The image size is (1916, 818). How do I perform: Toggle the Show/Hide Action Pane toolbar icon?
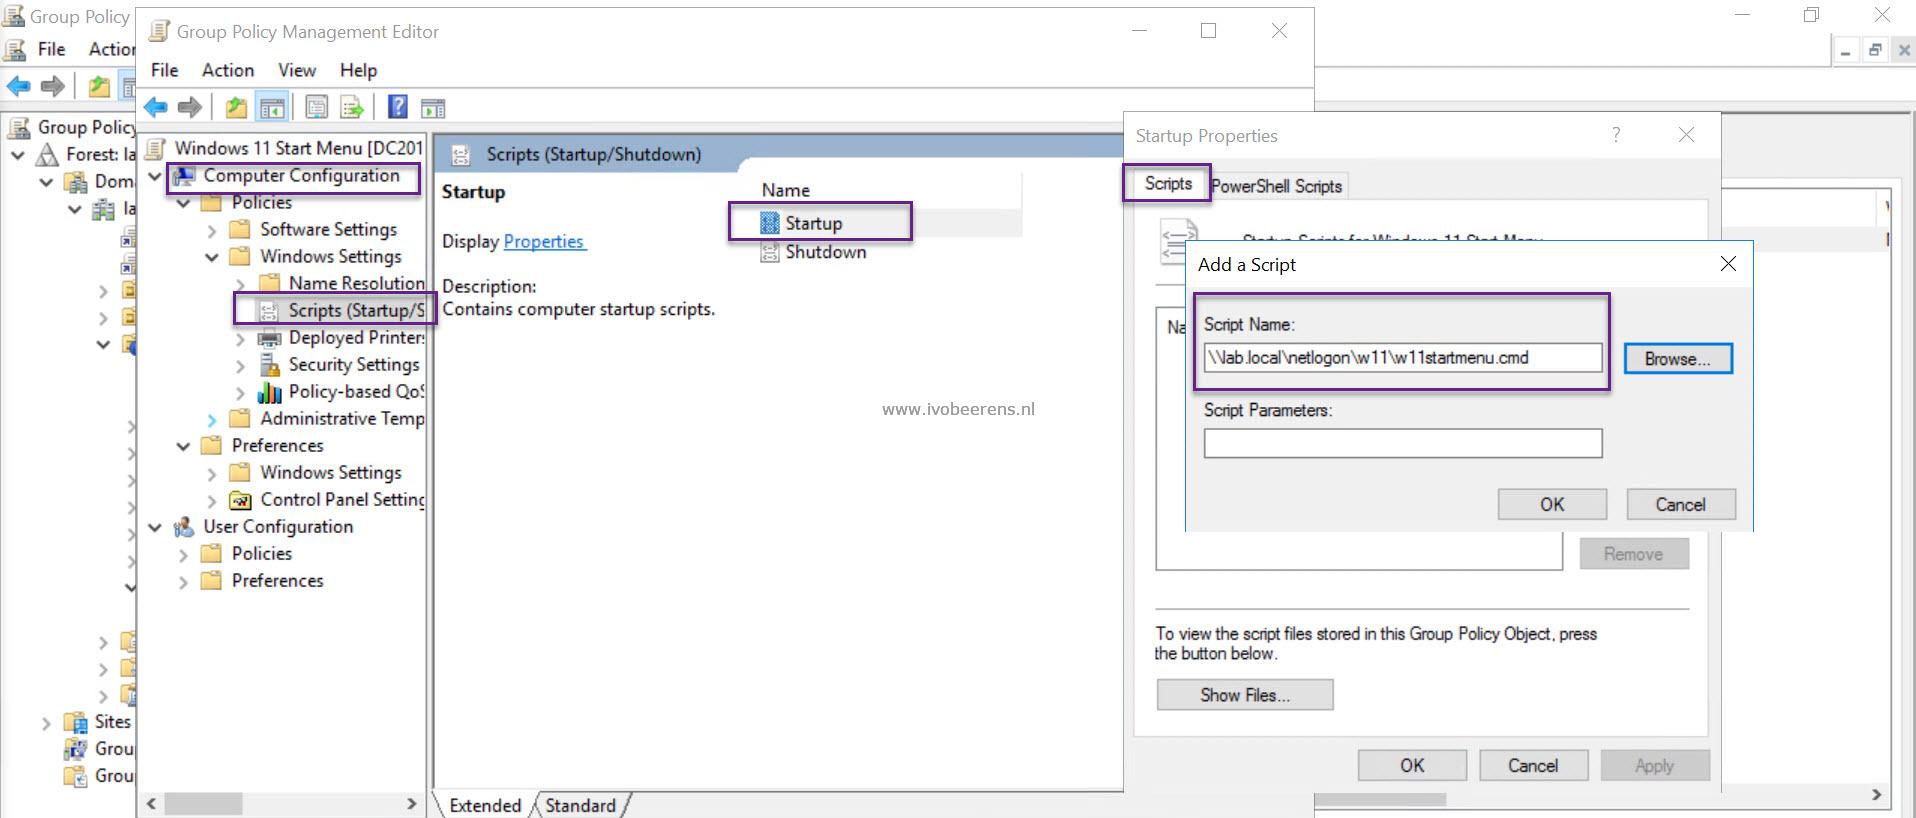click(x=432, y=108)
